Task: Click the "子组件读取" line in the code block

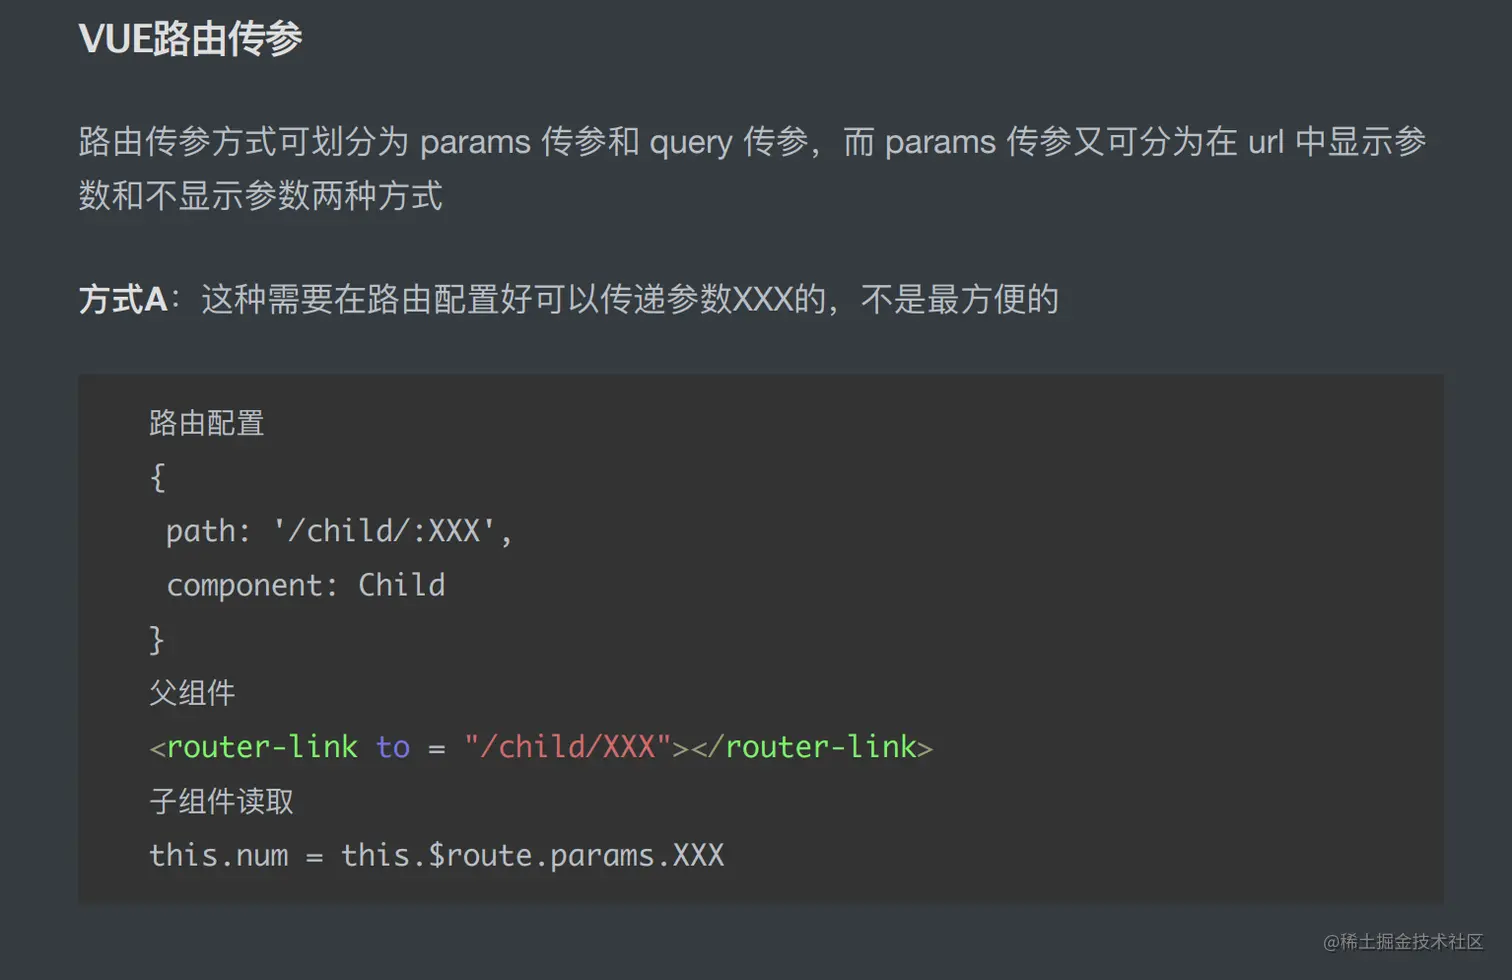Action: [x=221, y=801]
